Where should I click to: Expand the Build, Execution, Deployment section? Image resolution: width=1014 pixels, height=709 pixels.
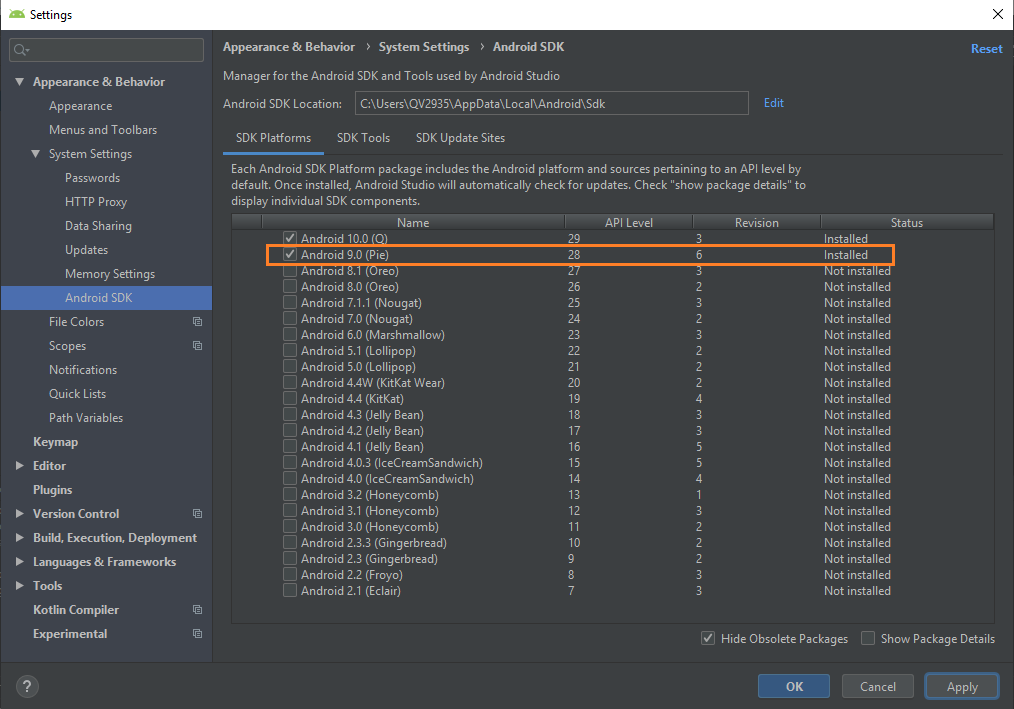click(20, 538)
